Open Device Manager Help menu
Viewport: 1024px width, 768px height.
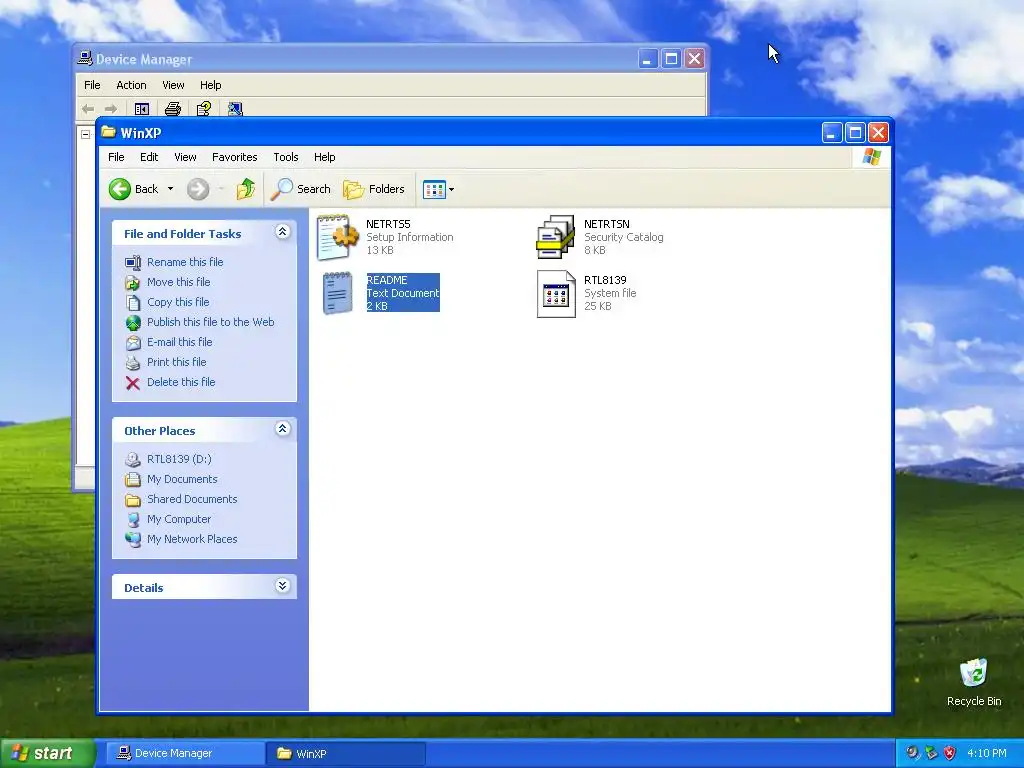[x=210, y=85]
